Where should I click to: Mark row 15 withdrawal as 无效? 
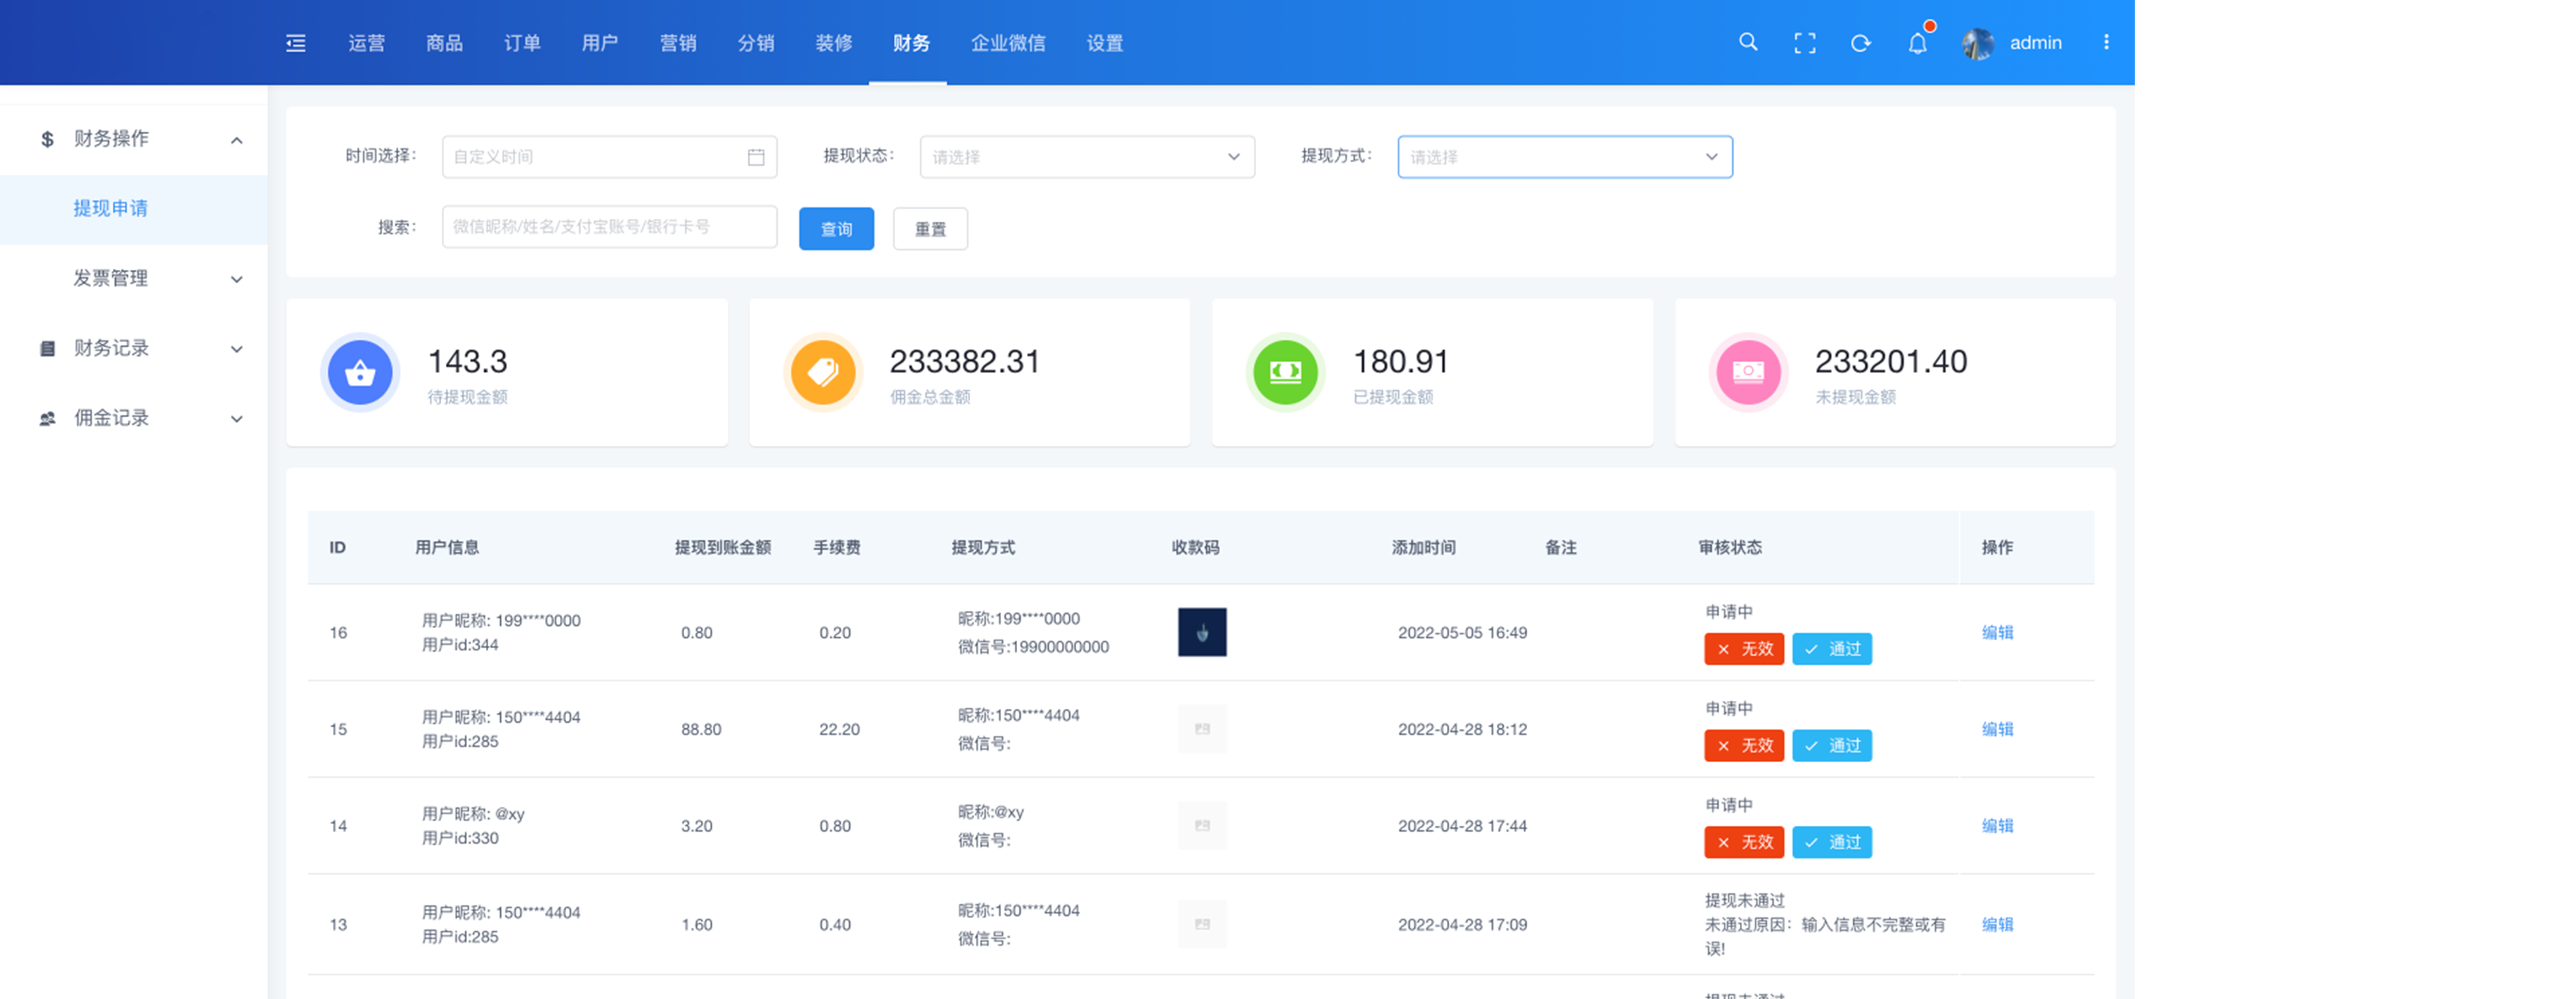coord(1744,745)
